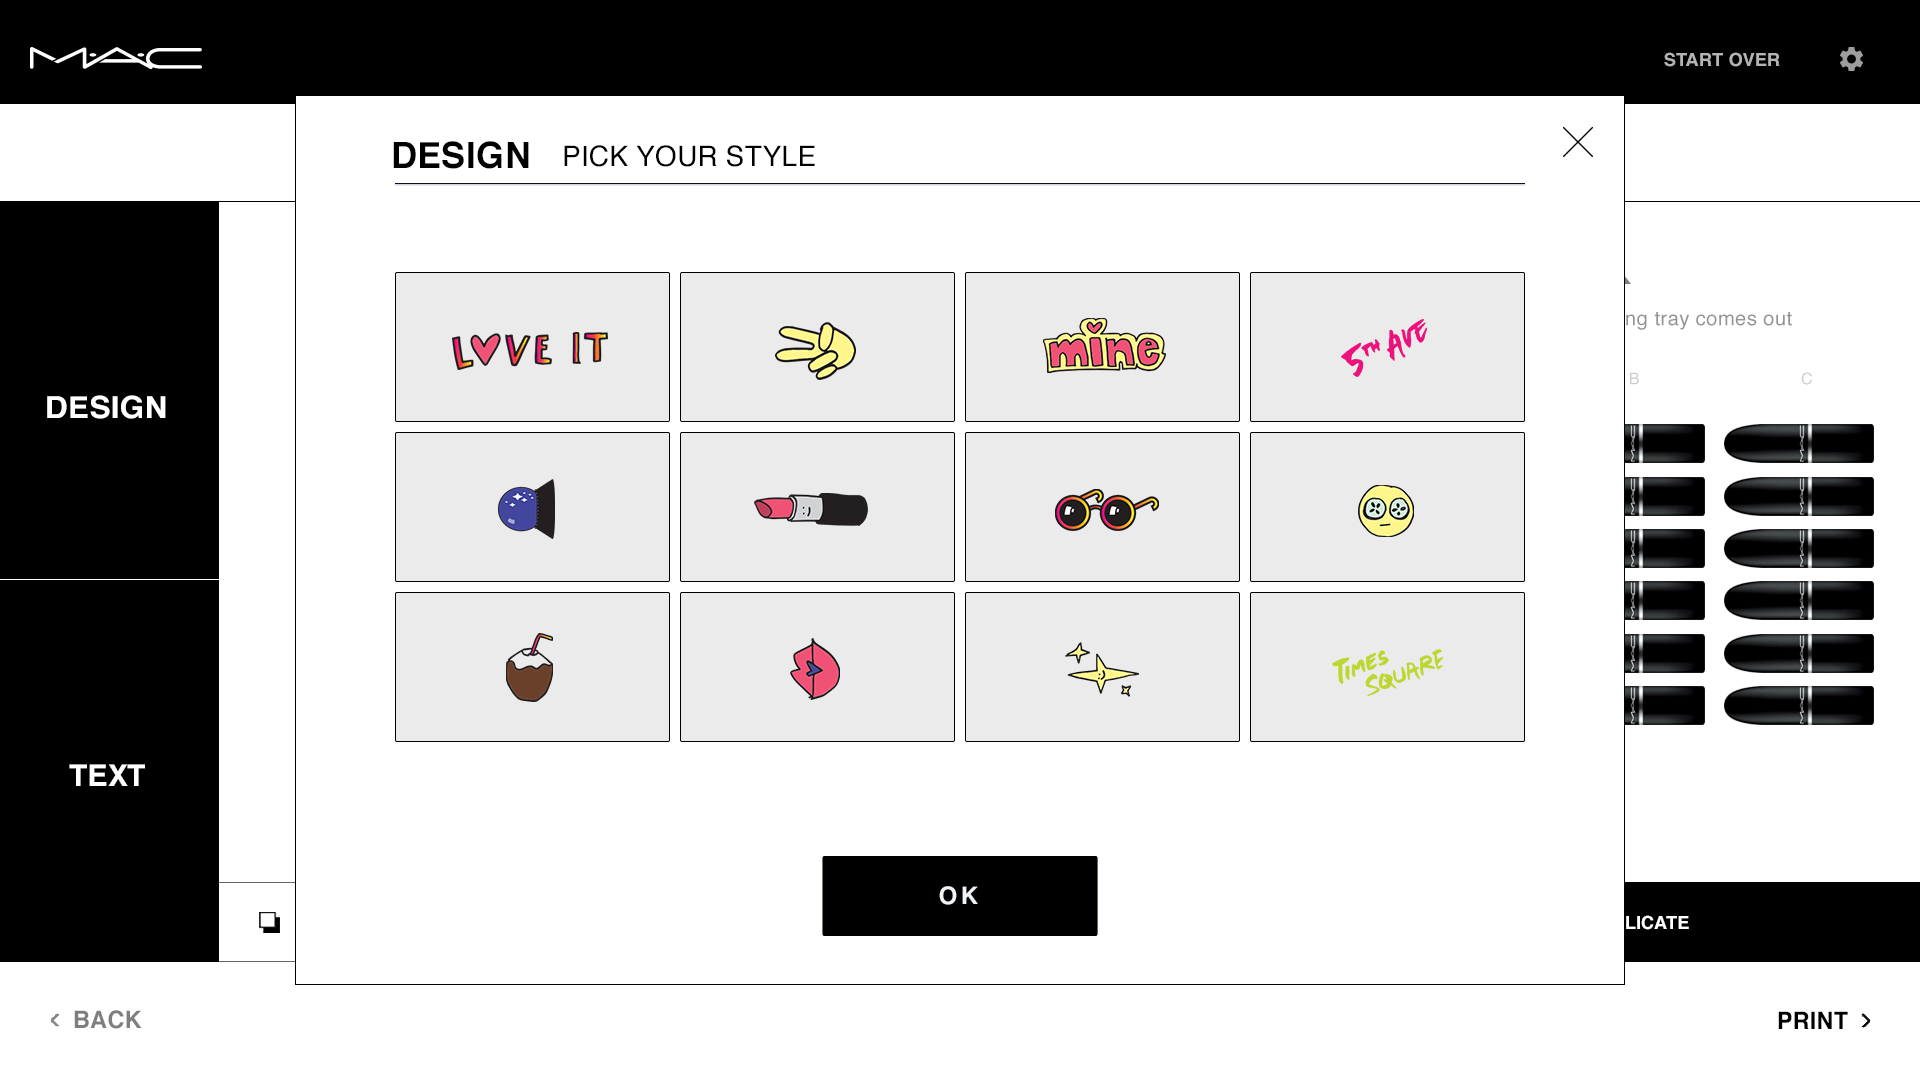Select the pink lipstick design
The image size is (1920, 1080).
click(817, 507)
